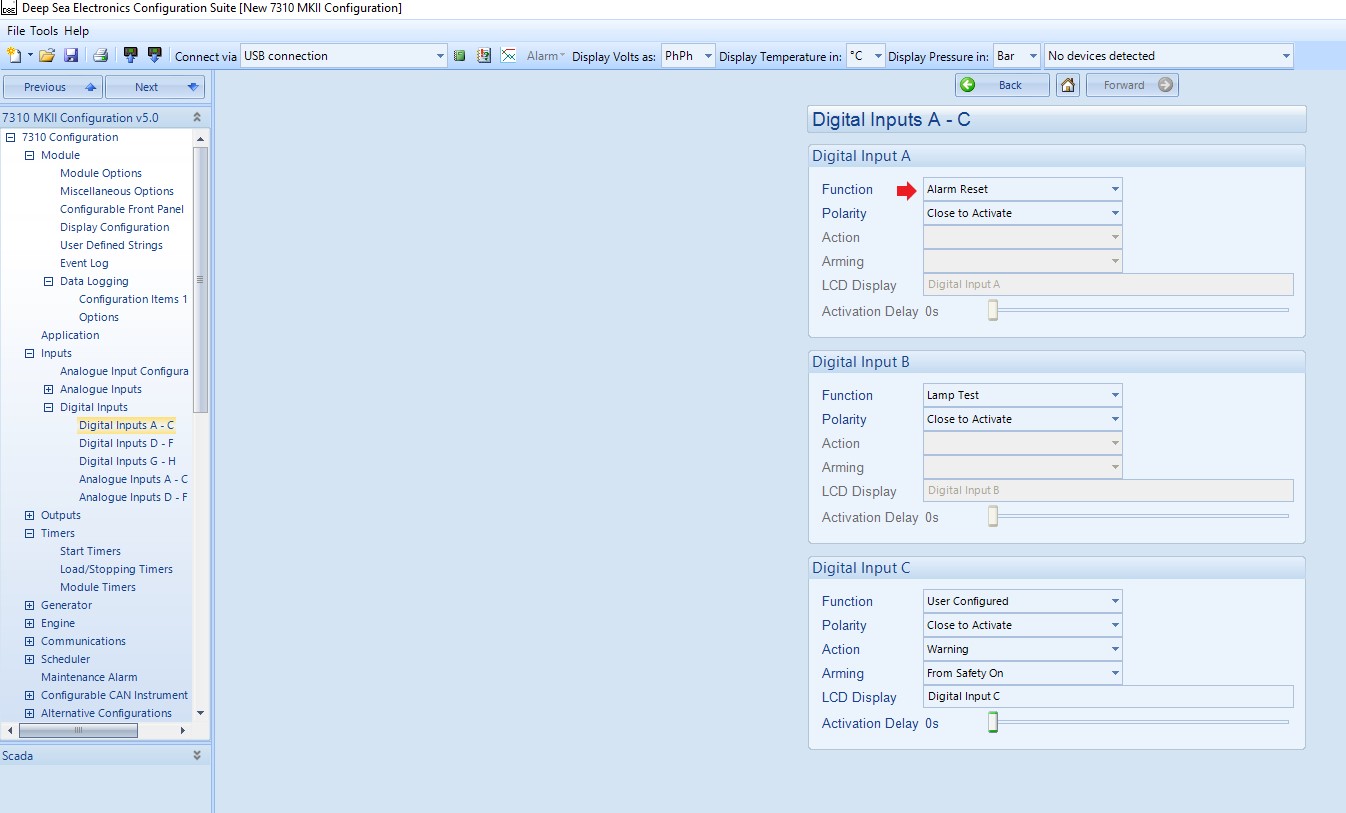Open the Connect via USB connection dropdown
This screenshot has width=1346, height=813.
(343, 56)
